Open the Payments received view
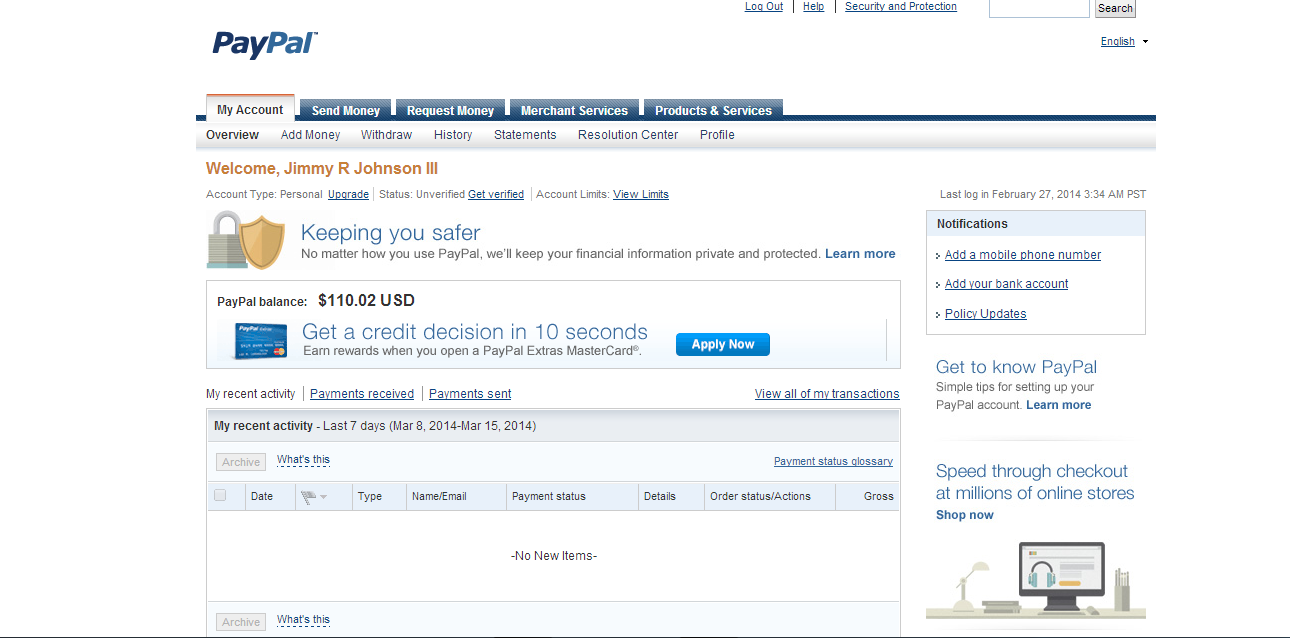1290x638 pixels. coord(362,394)
